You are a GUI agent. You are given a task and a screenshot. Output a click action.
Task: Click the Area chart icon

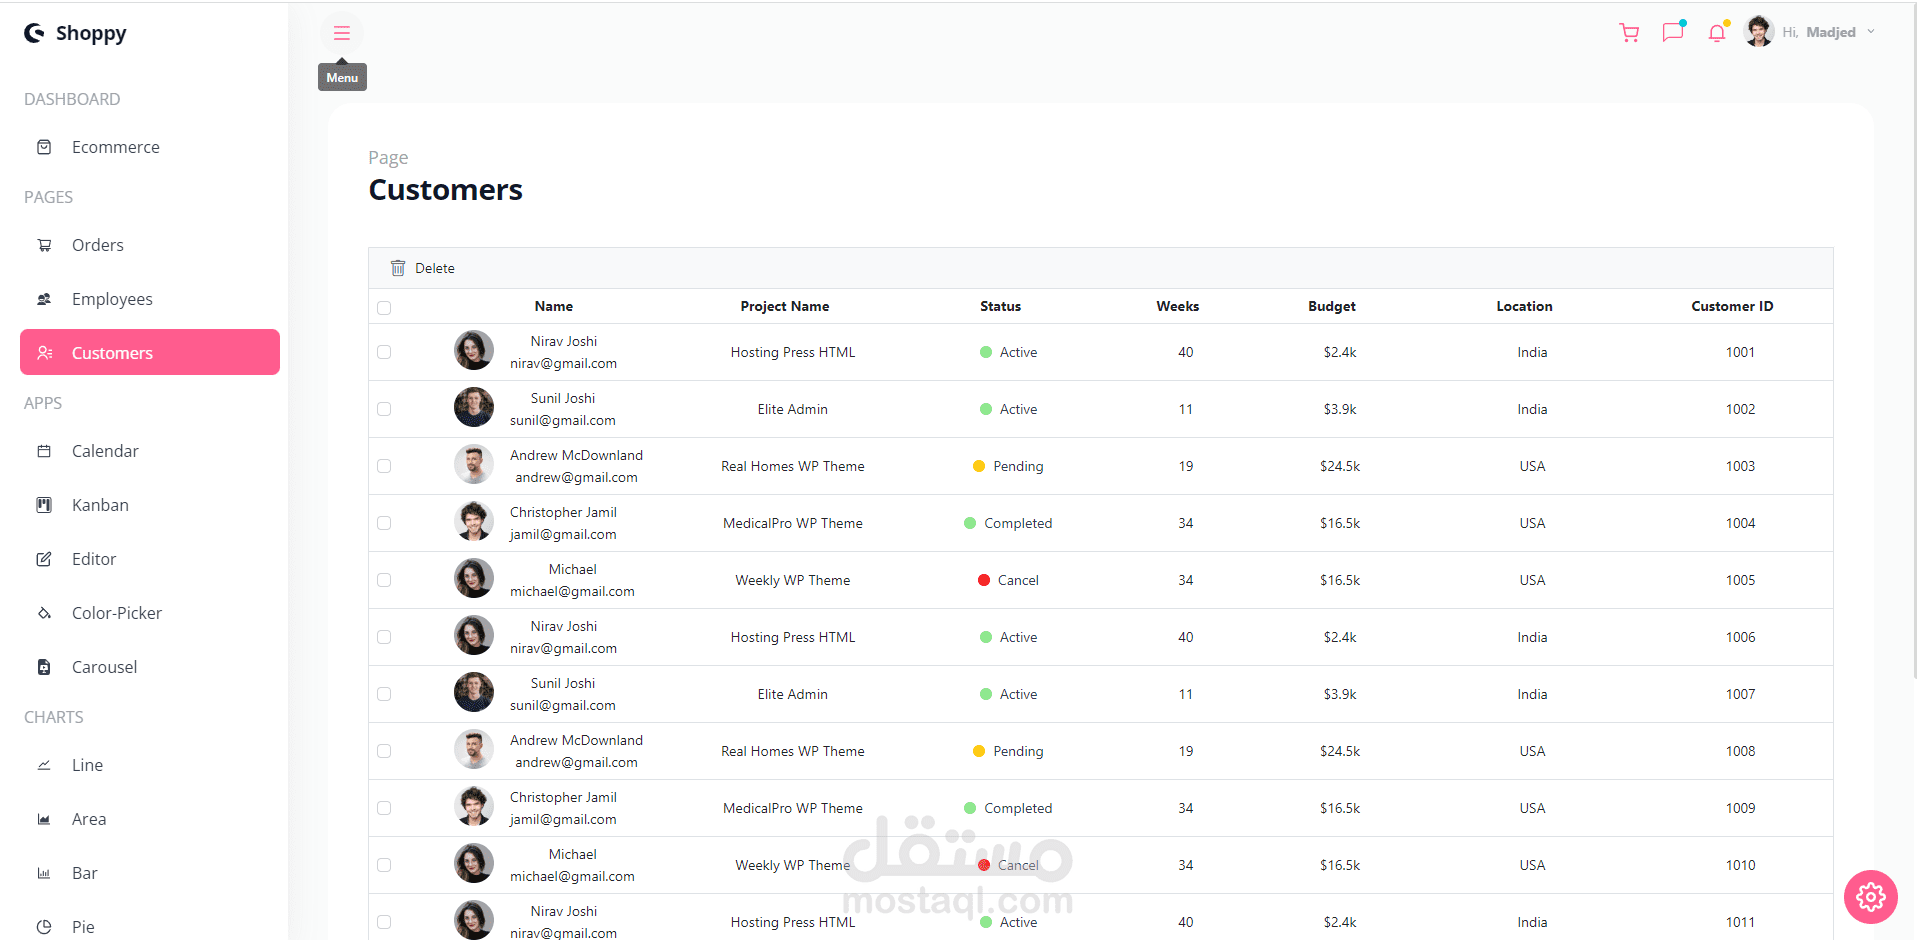coord(44,819)
